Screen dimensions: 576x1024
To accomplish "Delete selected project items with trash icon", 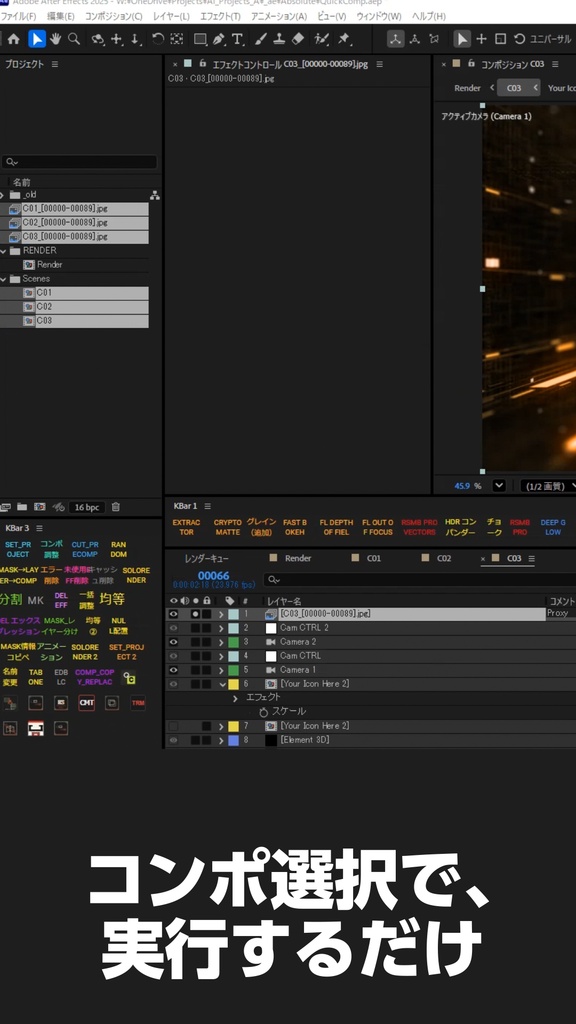I will [116, 507].
